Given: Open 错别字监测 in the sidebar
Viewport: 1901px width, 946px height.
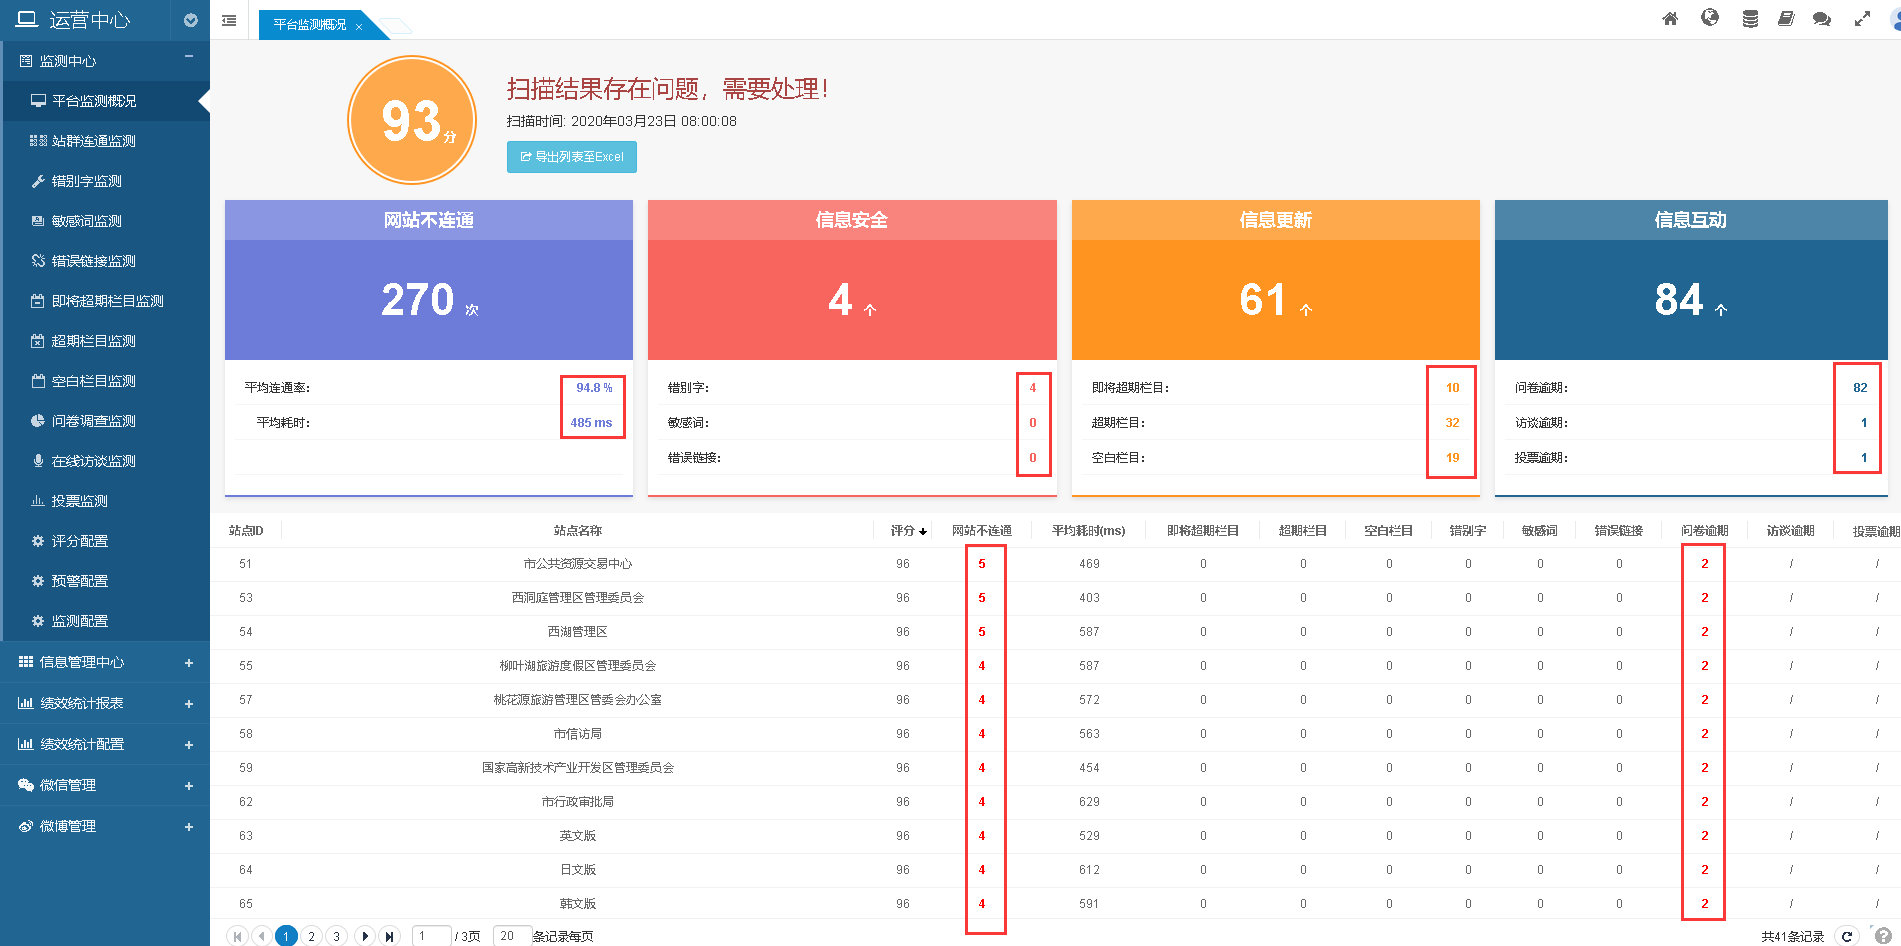Looking at the screenshot, I should (87, 181).
